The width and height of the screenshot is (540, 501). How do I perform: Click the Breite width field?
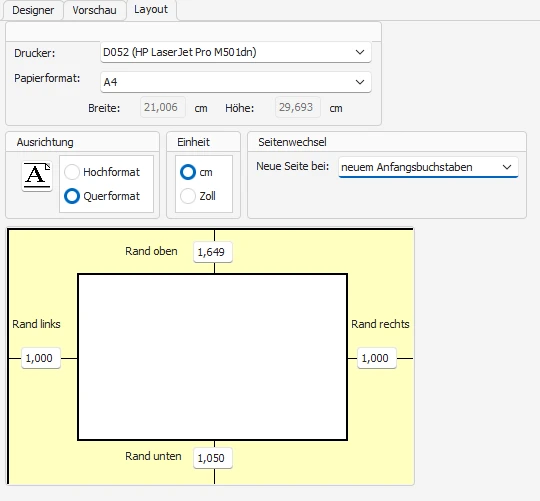tap(163, 107)
